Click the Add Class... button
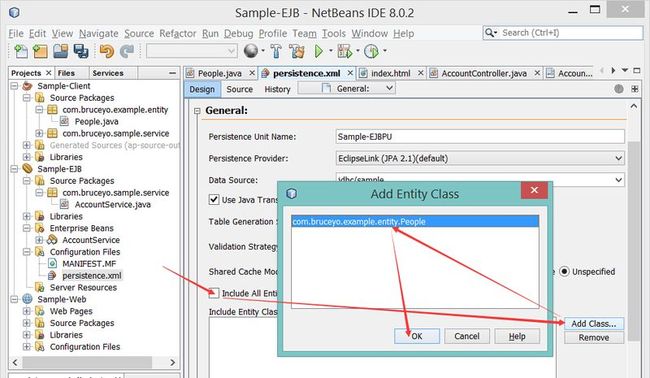 click(594, 324)
